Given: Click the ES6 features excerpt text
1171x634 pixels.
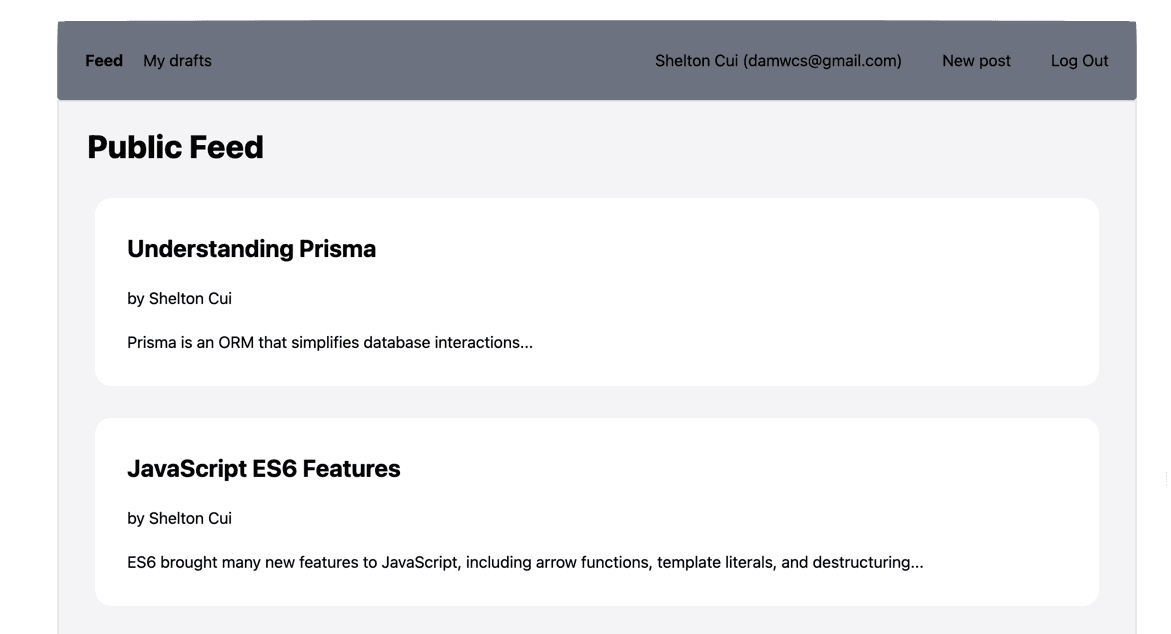Looking at the screenshot, I should pyautogui.click(x=525, y=562).
